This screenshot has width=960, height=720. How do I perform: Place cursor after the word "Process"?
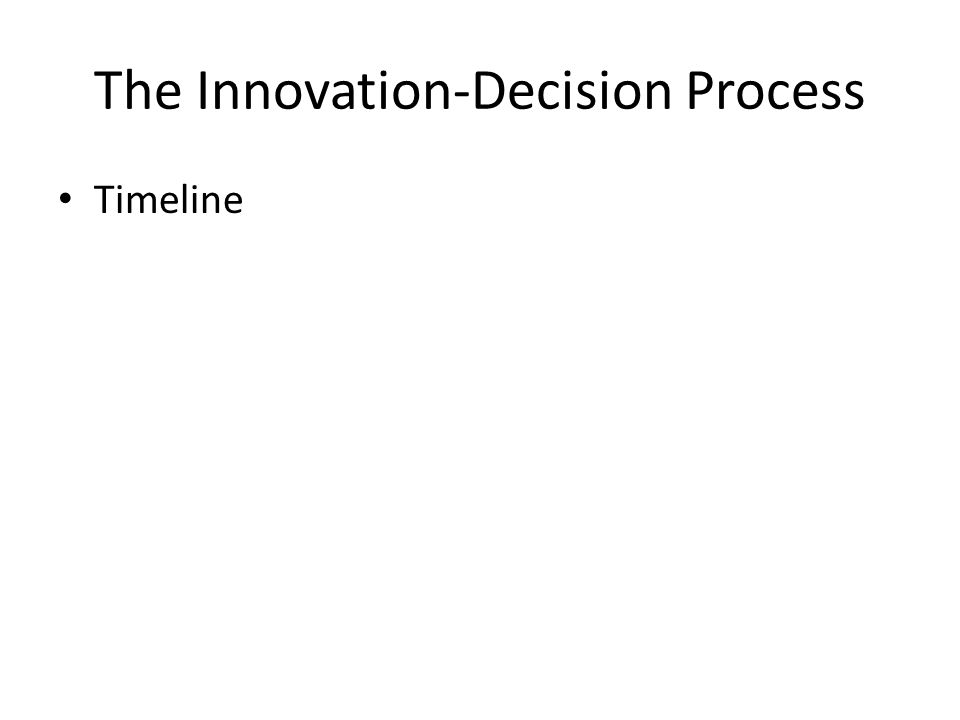[865, 89]
